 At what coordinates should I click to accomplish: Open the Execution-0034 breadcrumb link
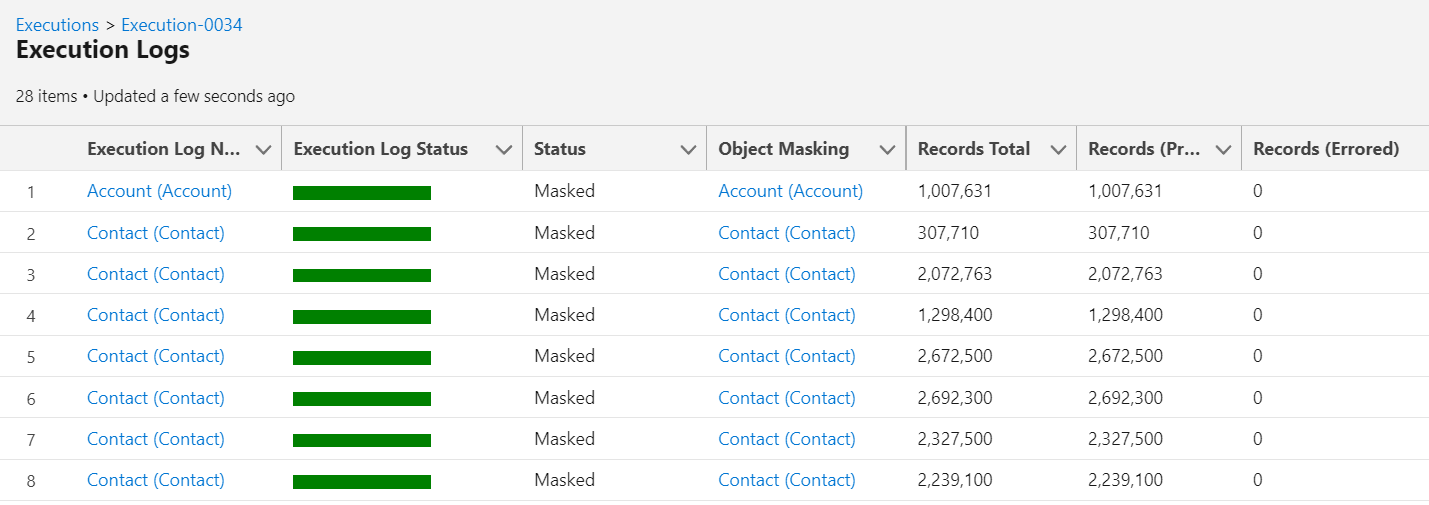point(181,25)
